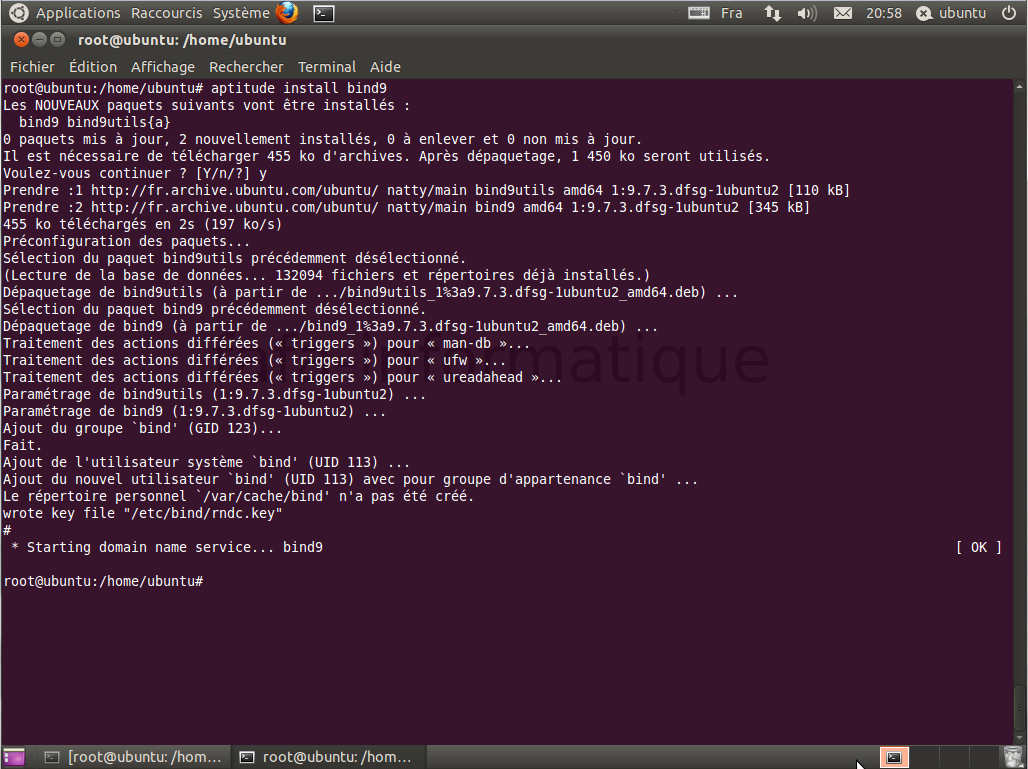Click the '455 ko téléchargés en 2s' line
The width and height of the screenshot is (1028, 769).
click(x=143, y=224)
